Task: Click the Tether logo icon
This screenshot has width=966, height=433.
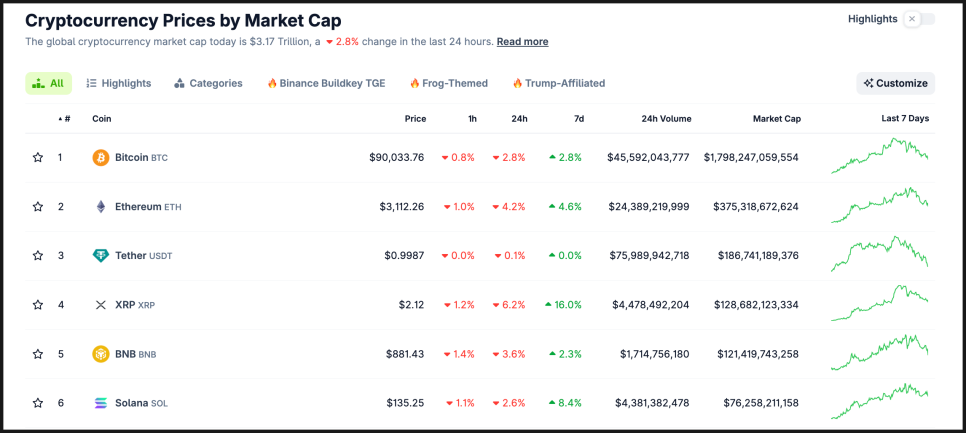Action: (x=101, y=256)
